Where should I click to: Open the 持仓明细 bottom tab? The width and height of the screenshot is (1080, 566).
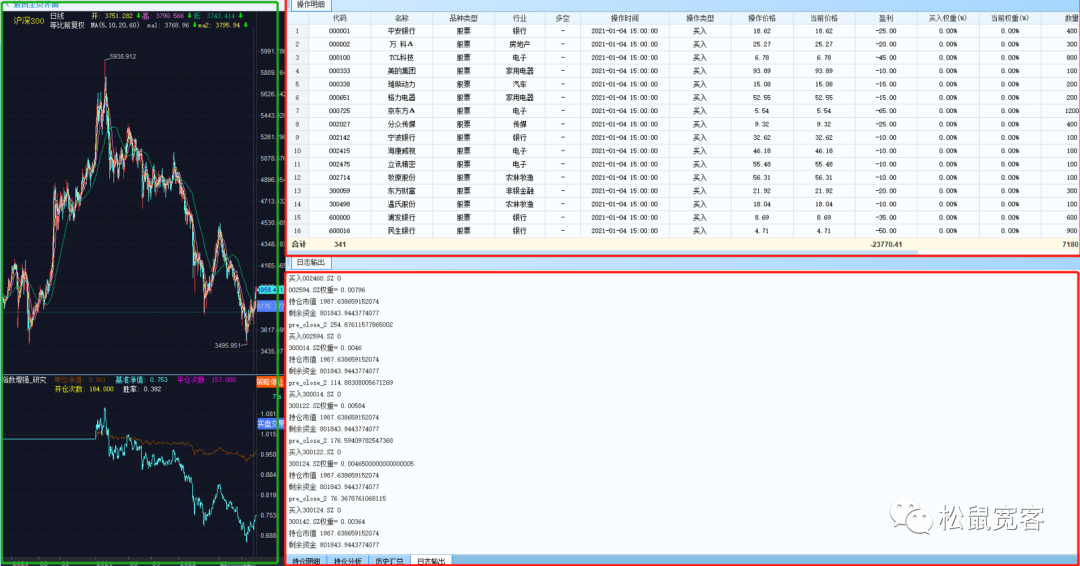click(306, 561)
